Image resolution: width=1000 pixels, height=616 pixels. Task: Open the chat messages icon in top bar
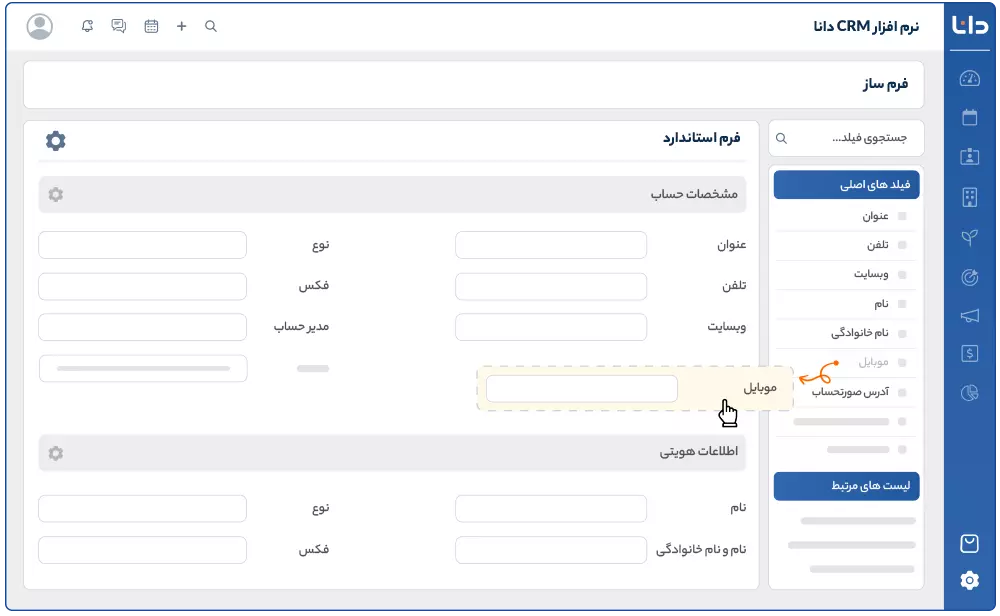pyautogui.click(x=117, y=26)
